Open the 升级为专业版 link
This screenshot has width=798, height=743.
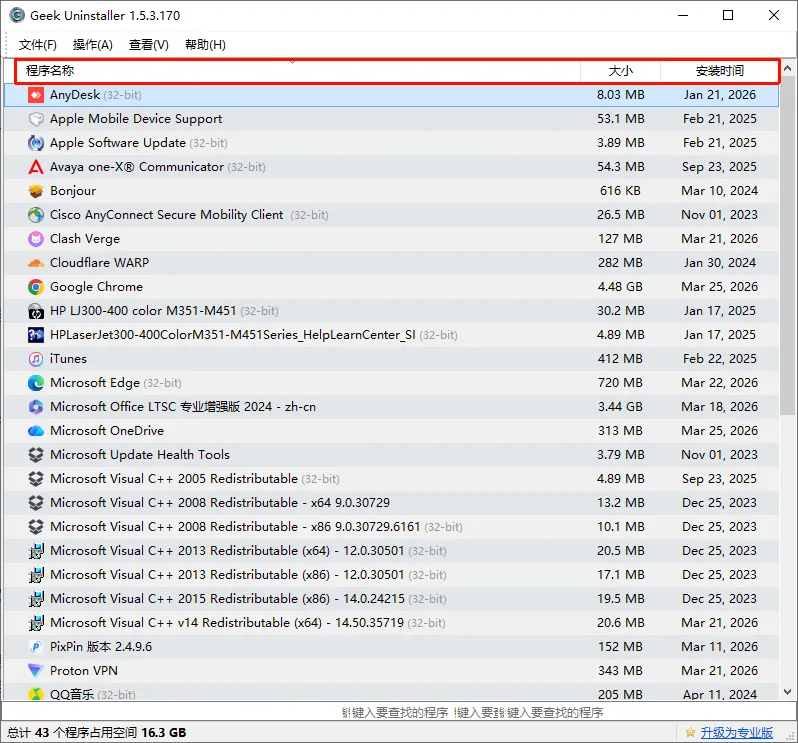point(736,732)
